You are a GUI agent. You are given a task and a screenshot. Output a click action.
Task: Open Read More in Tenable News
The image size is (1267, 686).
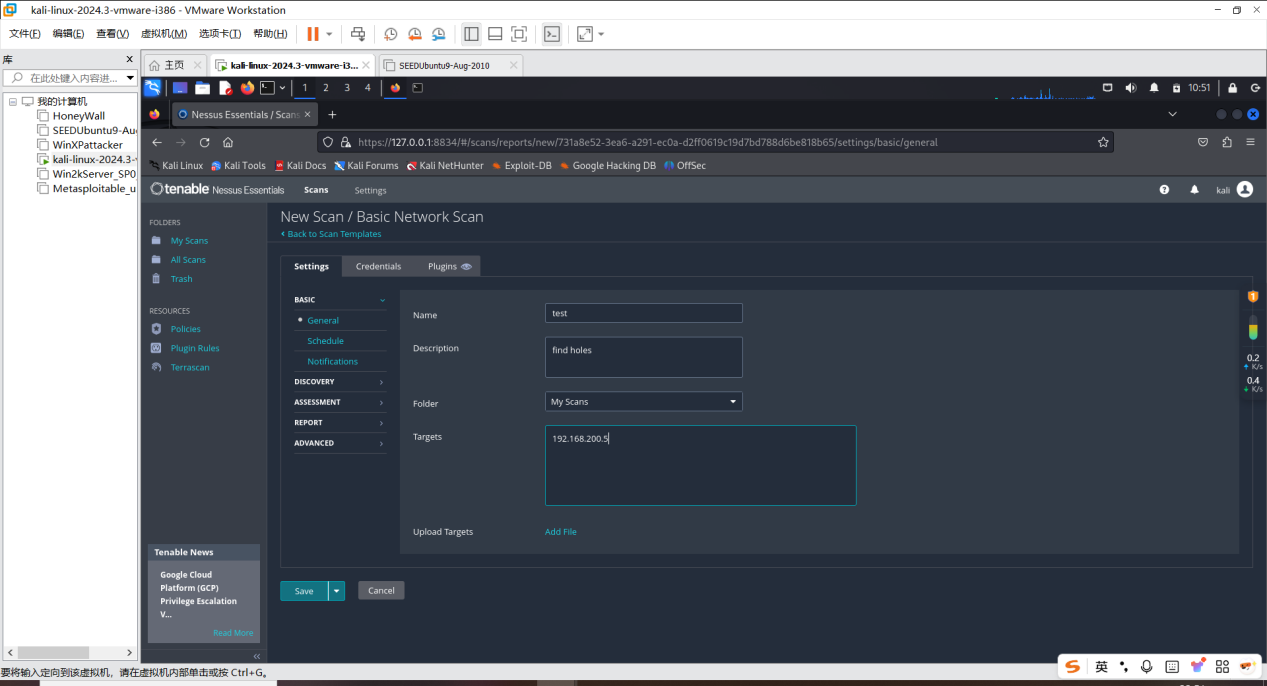coord(233,633)
